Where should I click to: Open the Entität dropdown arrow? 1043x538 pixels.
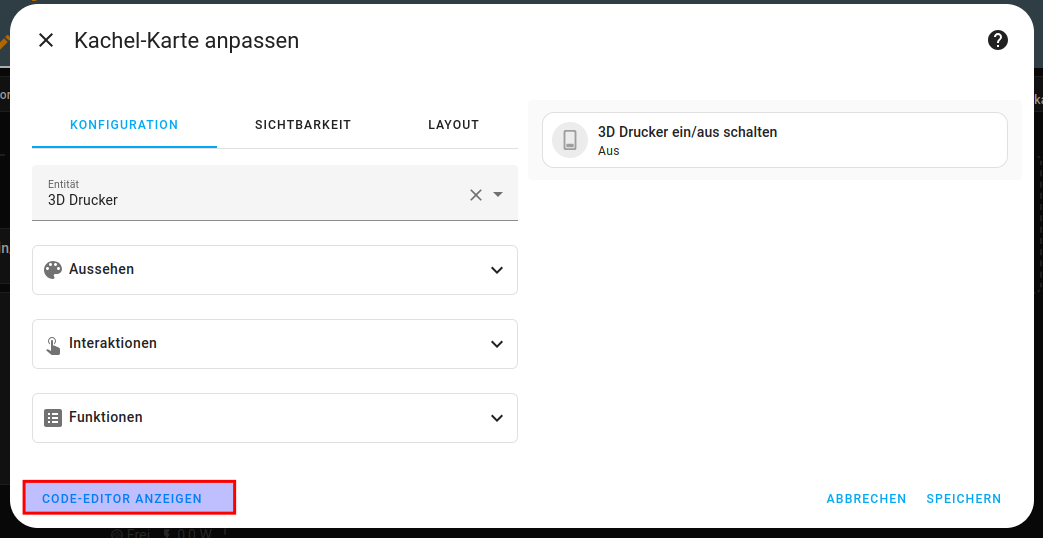(x=498, y=195)
